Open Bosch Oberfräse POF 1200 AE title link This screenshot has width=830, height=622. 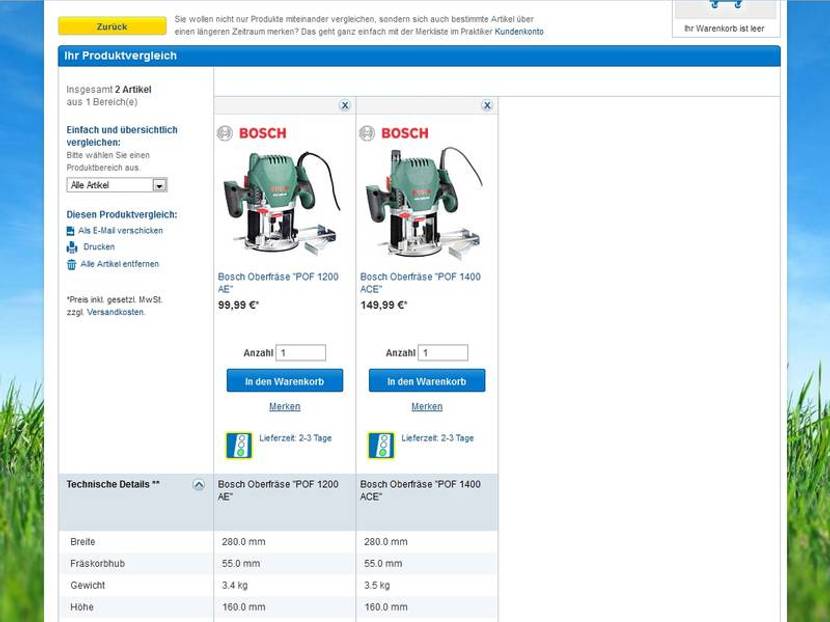[278, 283]
